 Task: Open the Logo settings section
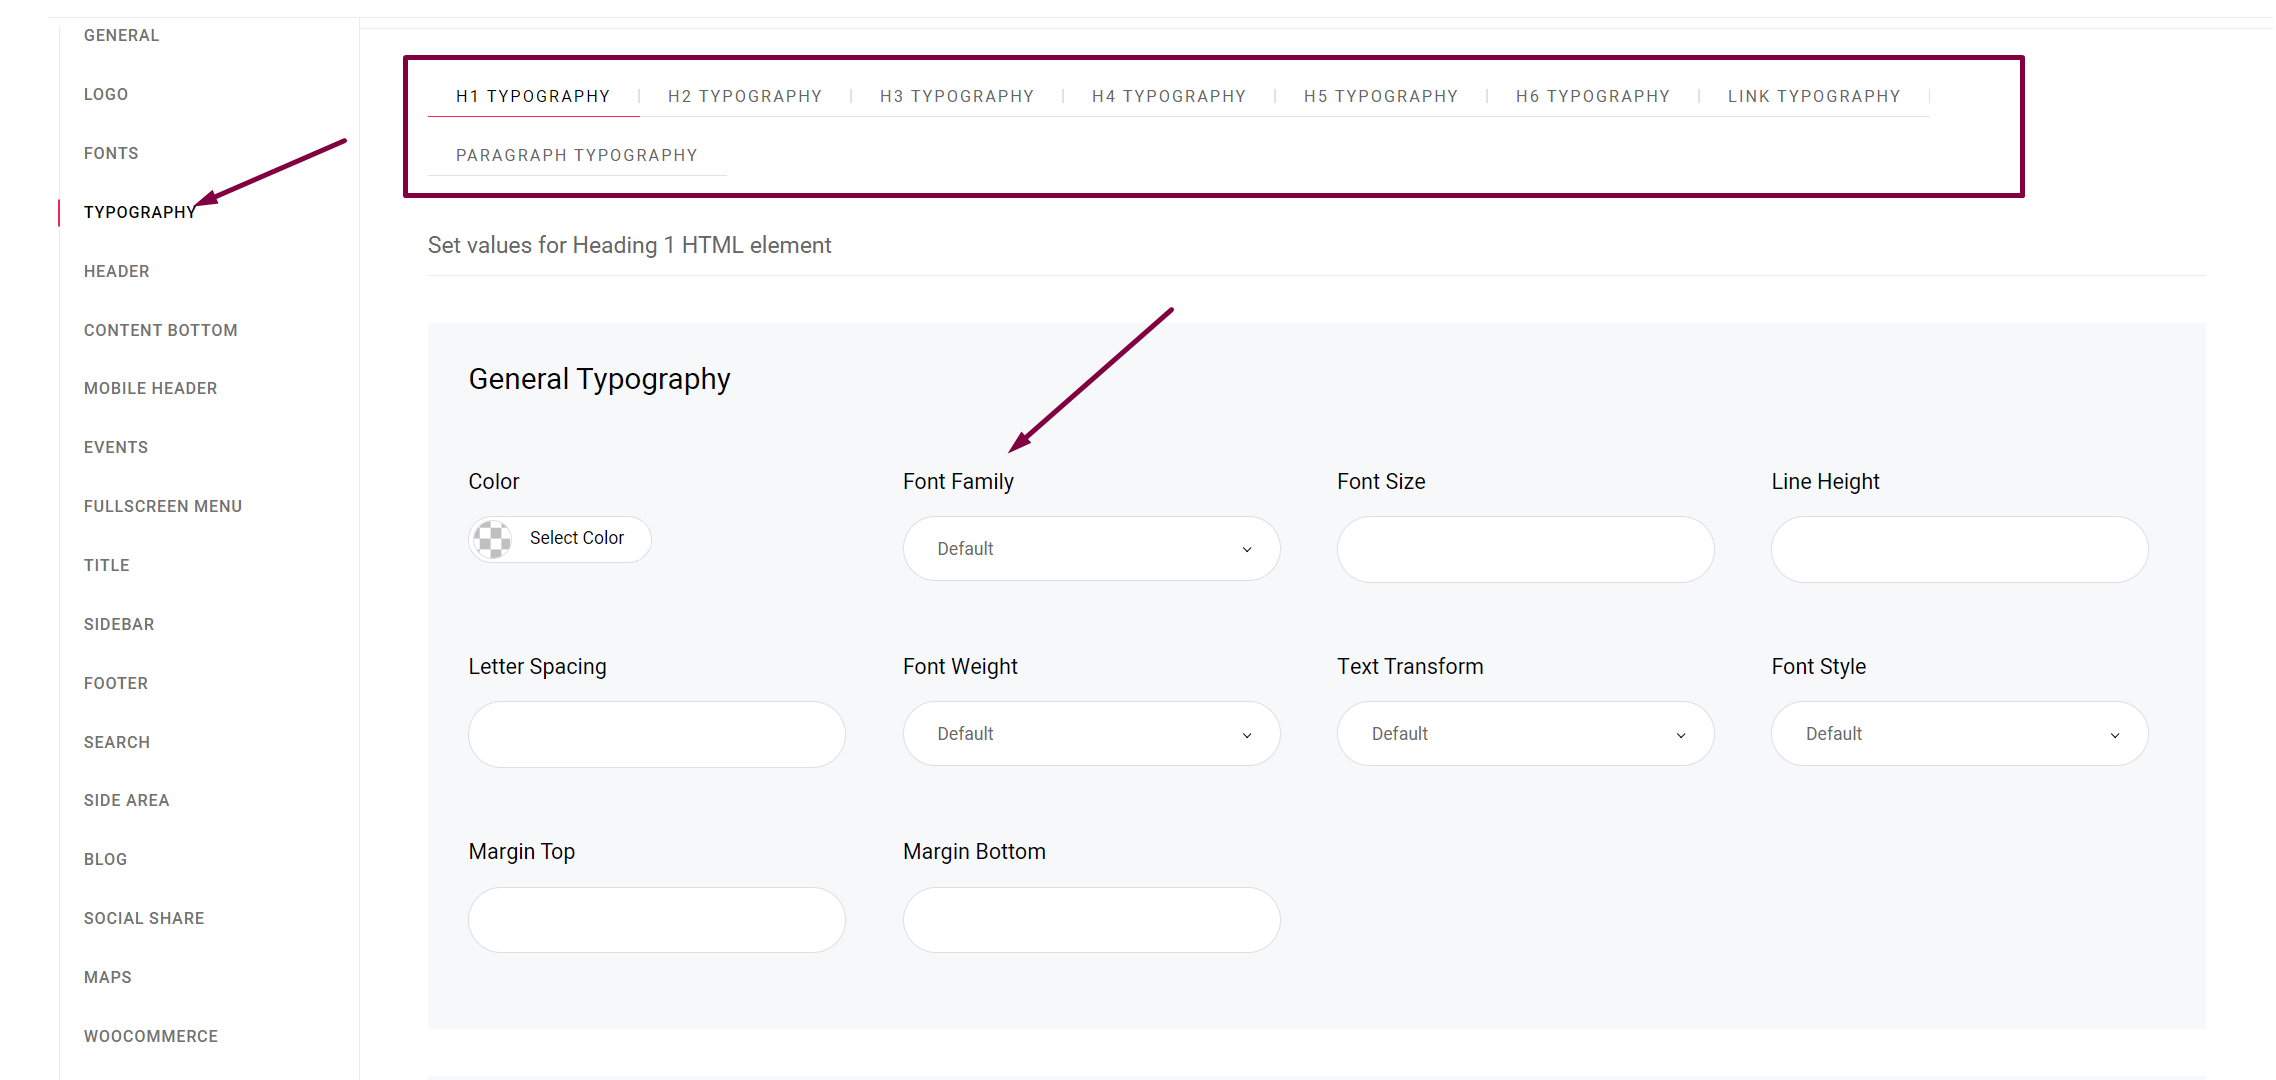[106, 94]
